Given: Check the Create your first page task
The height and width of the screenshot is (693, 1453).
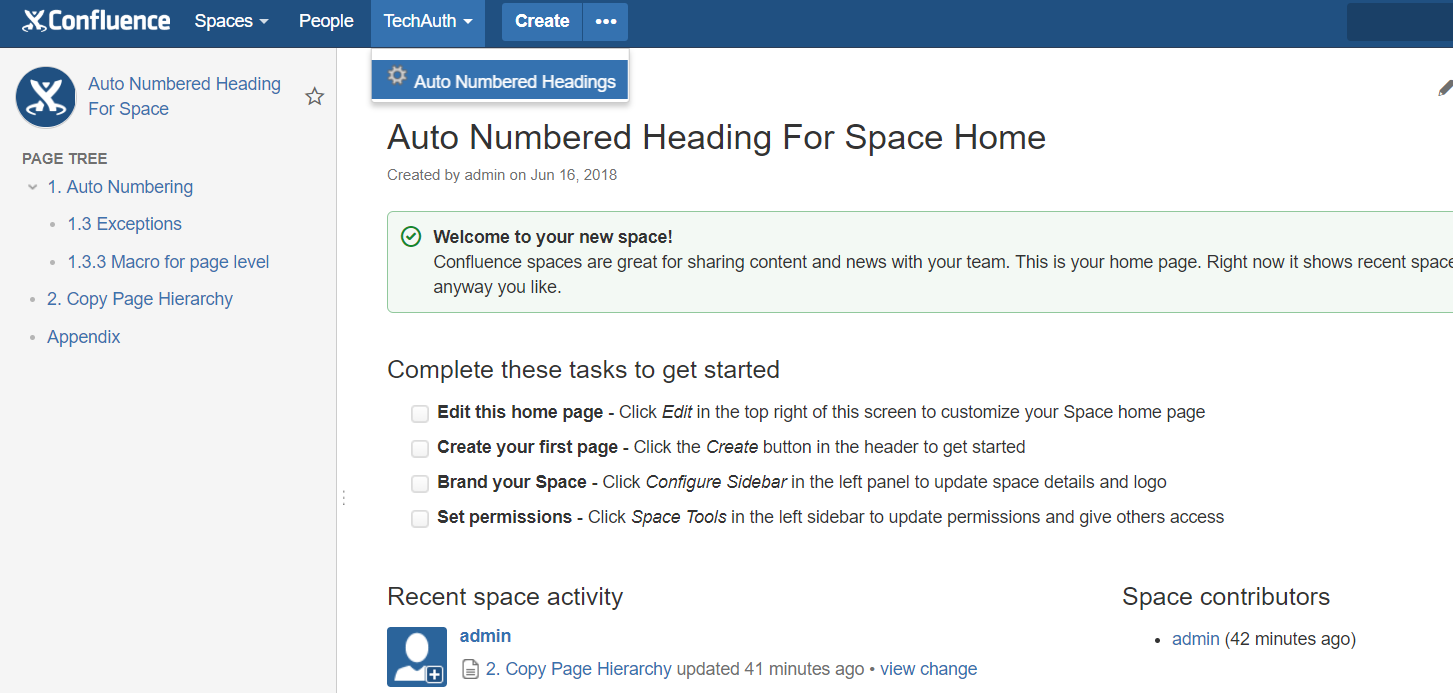Looking at the screenshot, I should 420,448.
